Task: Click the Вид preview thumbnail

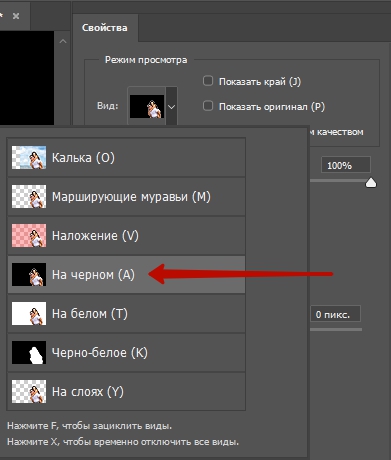Action: point(147,107)
